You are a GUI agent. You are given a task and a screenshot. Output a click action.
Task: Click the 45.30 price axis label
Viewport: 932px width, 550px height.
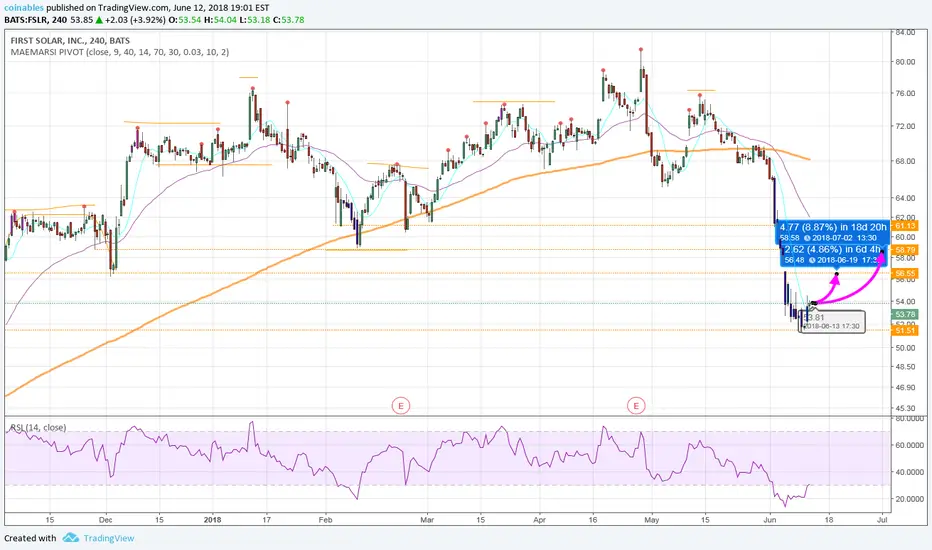pyautogui.click(x=905, y=408)
